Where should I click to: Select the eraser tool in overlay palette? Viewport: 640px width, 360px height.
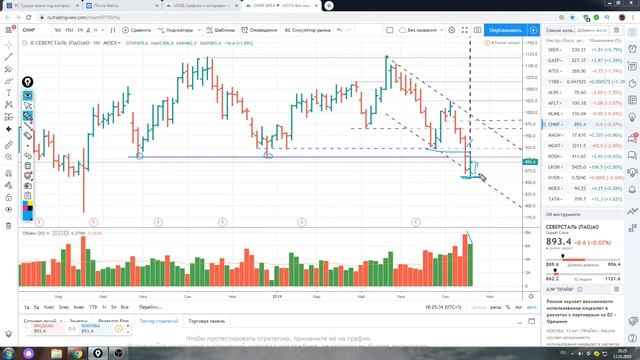pos(28,136)
